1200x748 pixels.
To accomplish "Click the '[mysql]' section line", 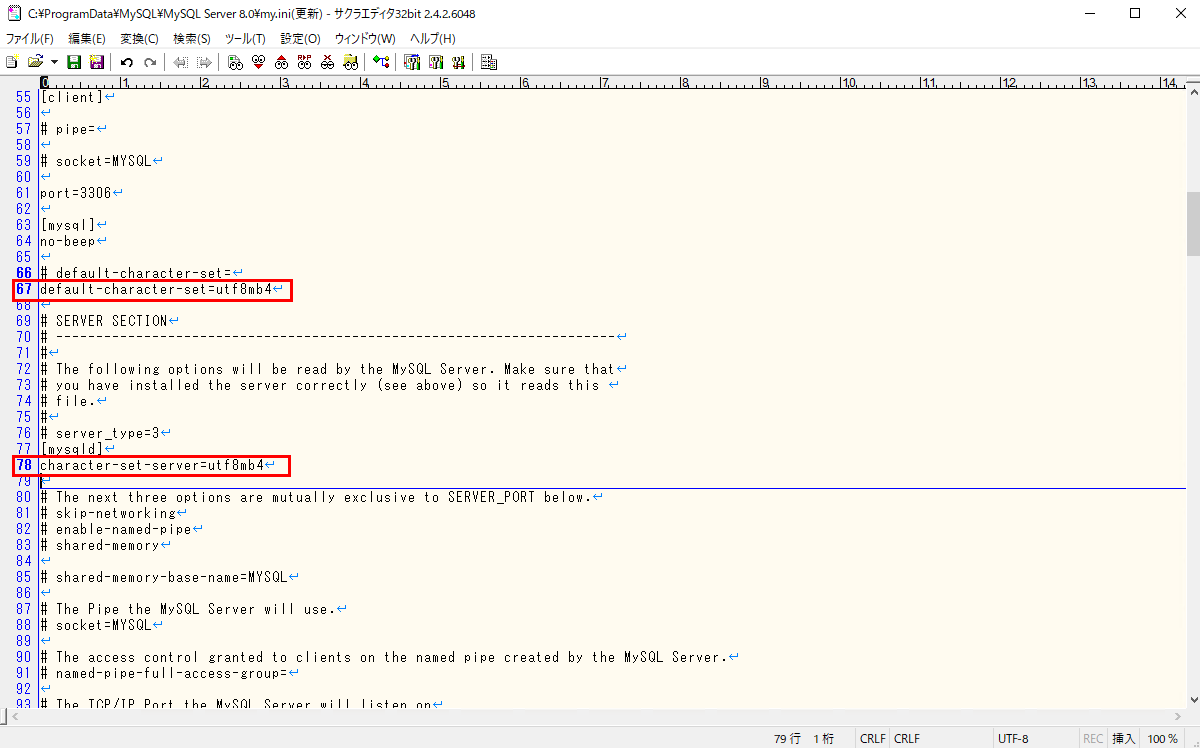I will tap(68, 225).
